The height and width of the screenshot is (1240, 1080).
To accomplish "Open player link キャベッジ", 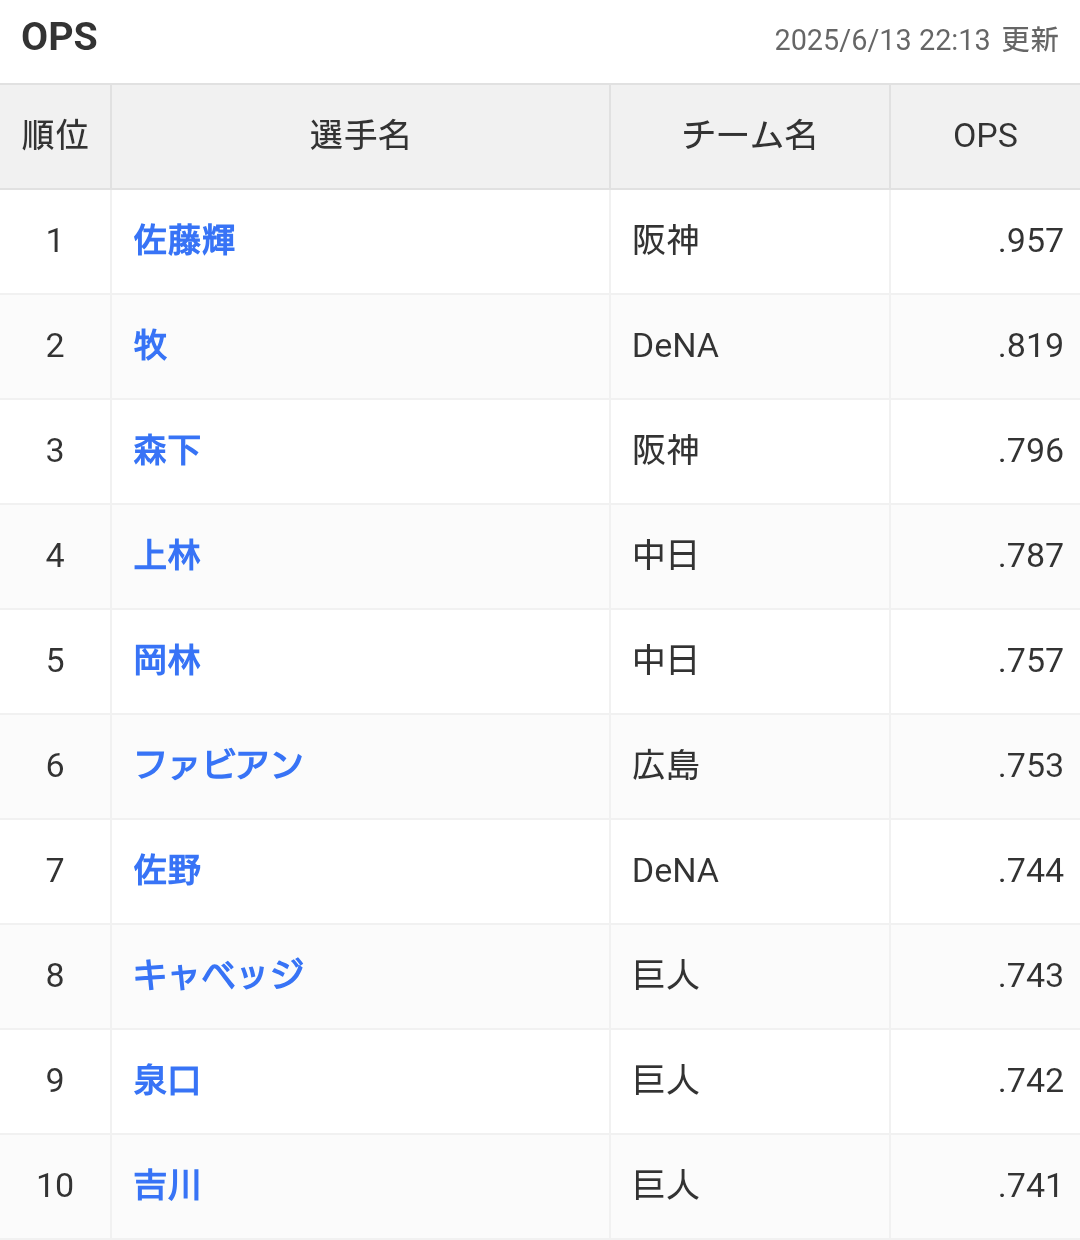I will [218, 976].
